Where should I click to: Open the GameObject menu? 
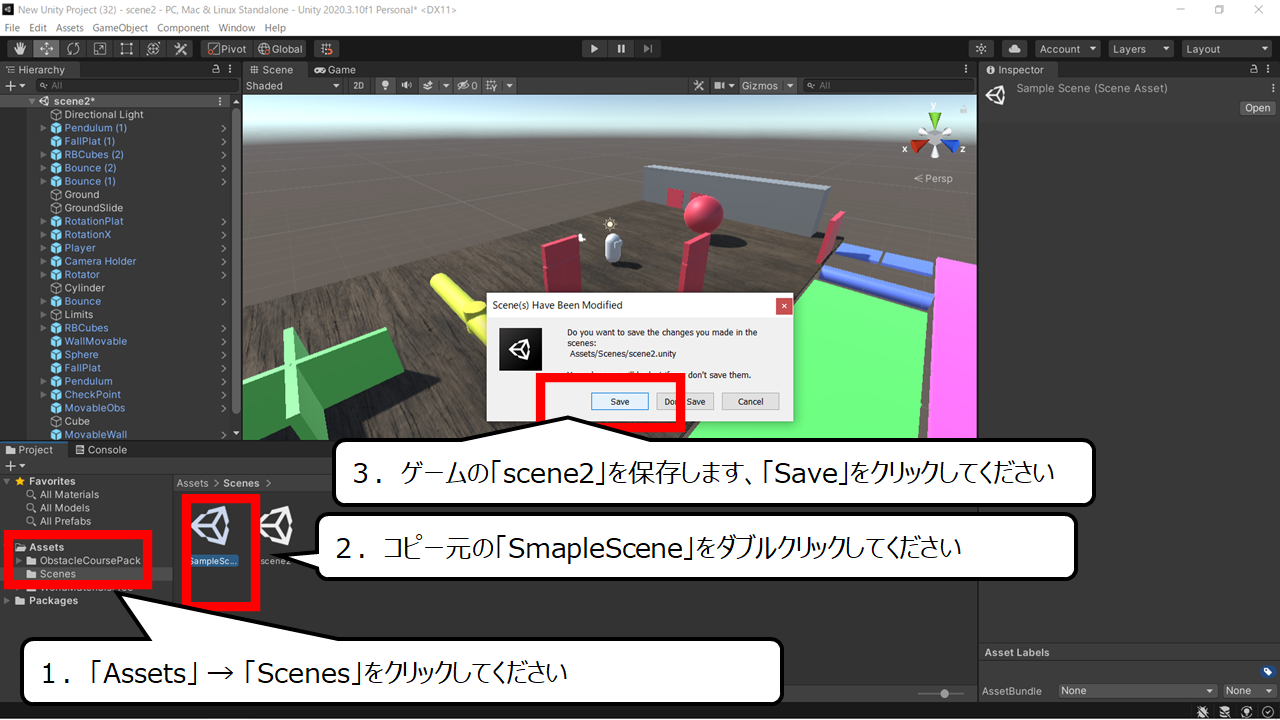tap(121, 28)
